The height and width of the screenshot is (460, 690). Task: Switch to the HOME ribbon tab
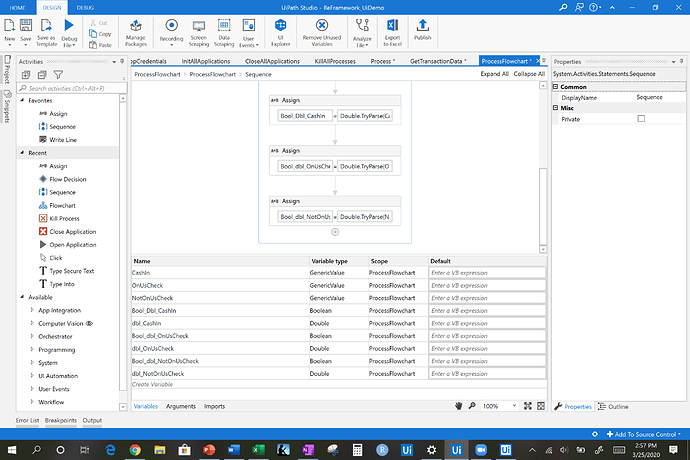click(x=18, y=7)
